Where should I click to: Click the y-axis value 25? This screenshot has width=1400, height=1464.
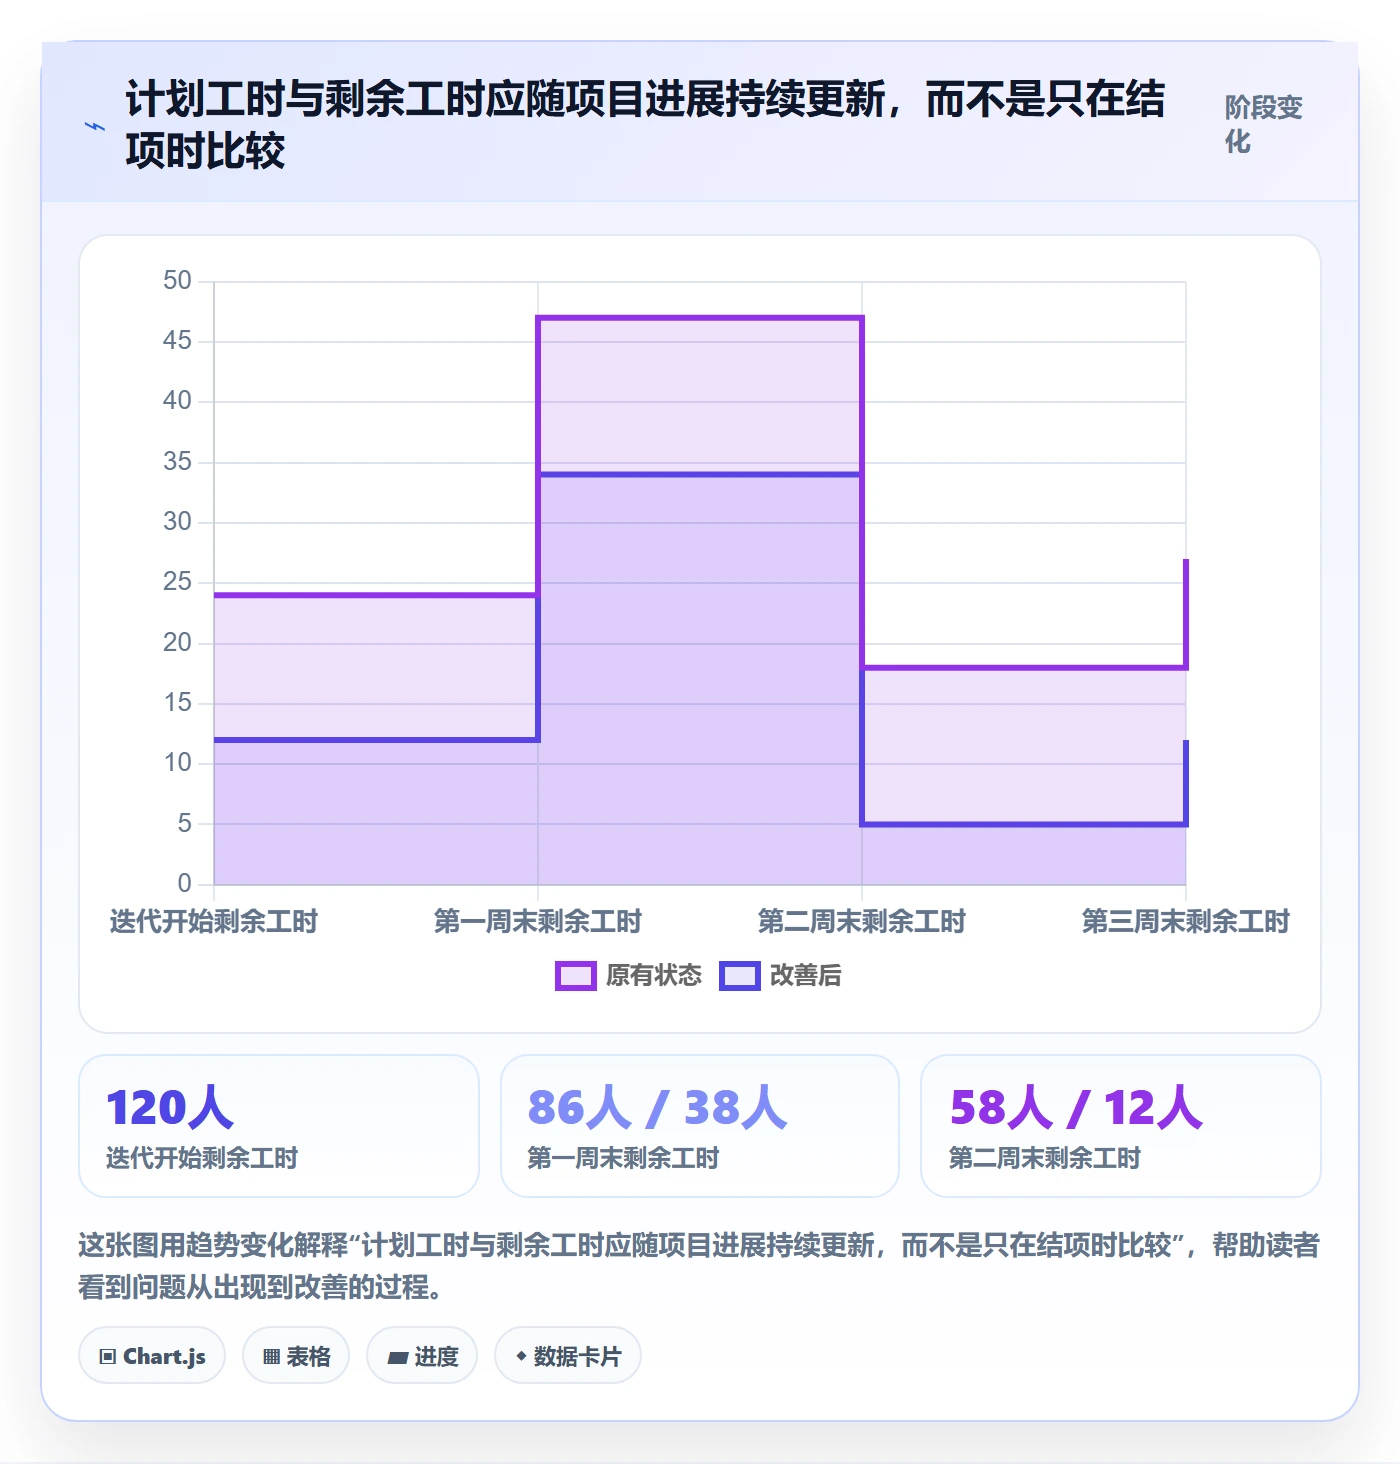177,582
